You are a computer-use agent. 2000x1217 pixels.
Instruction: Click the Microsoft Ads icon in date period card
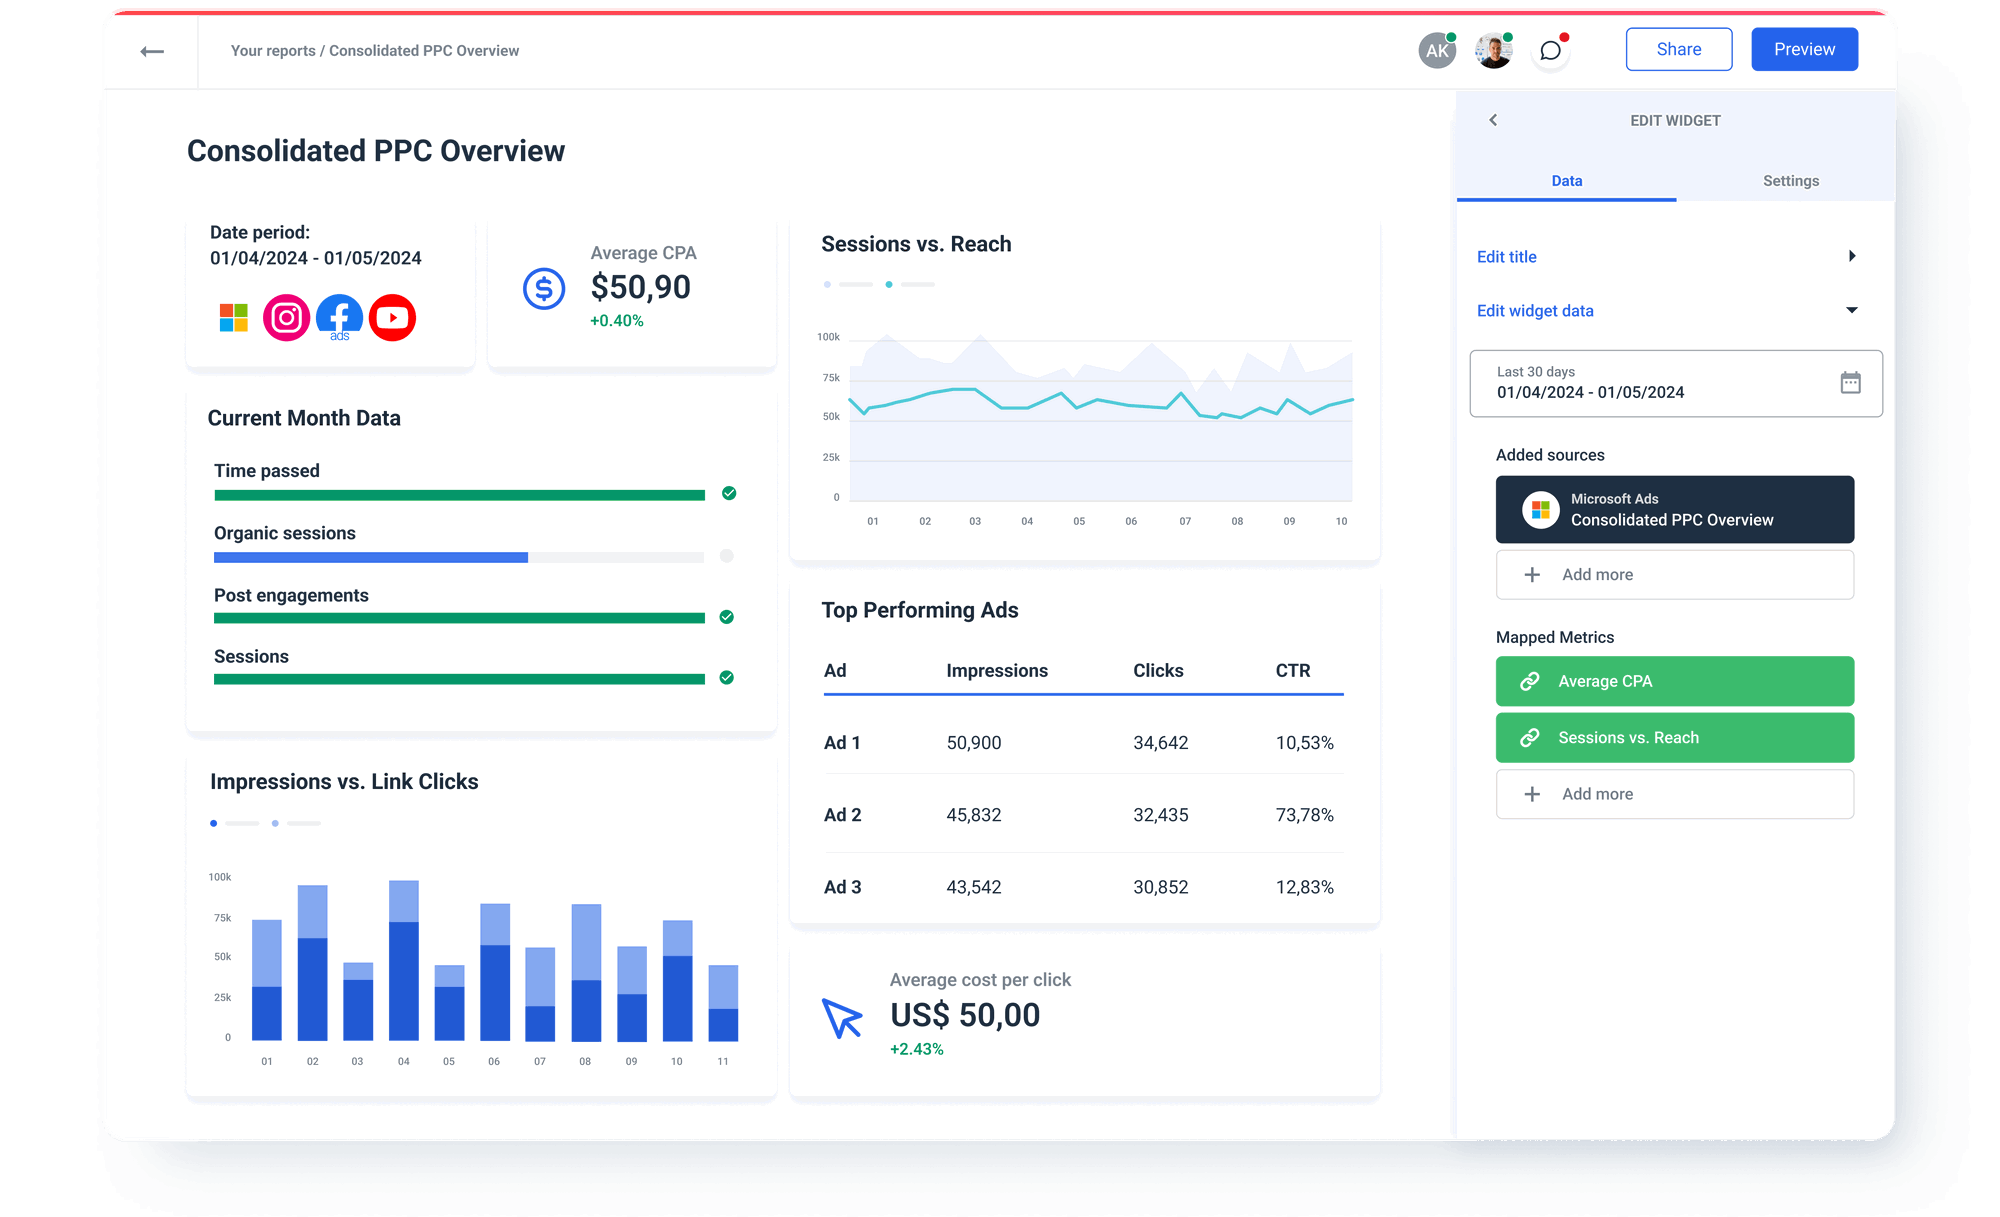tap(233, 317)
